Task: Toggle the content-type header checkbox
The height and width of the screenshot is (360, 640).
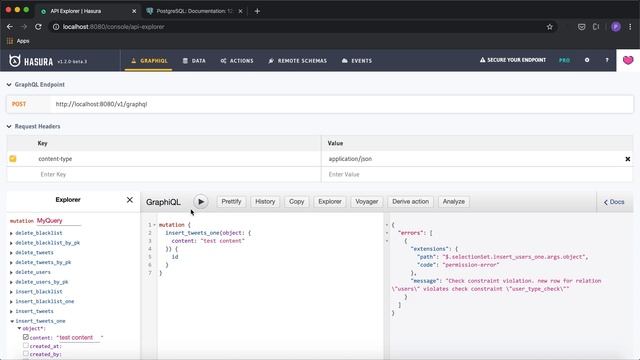Action: (x=13, y=159)
